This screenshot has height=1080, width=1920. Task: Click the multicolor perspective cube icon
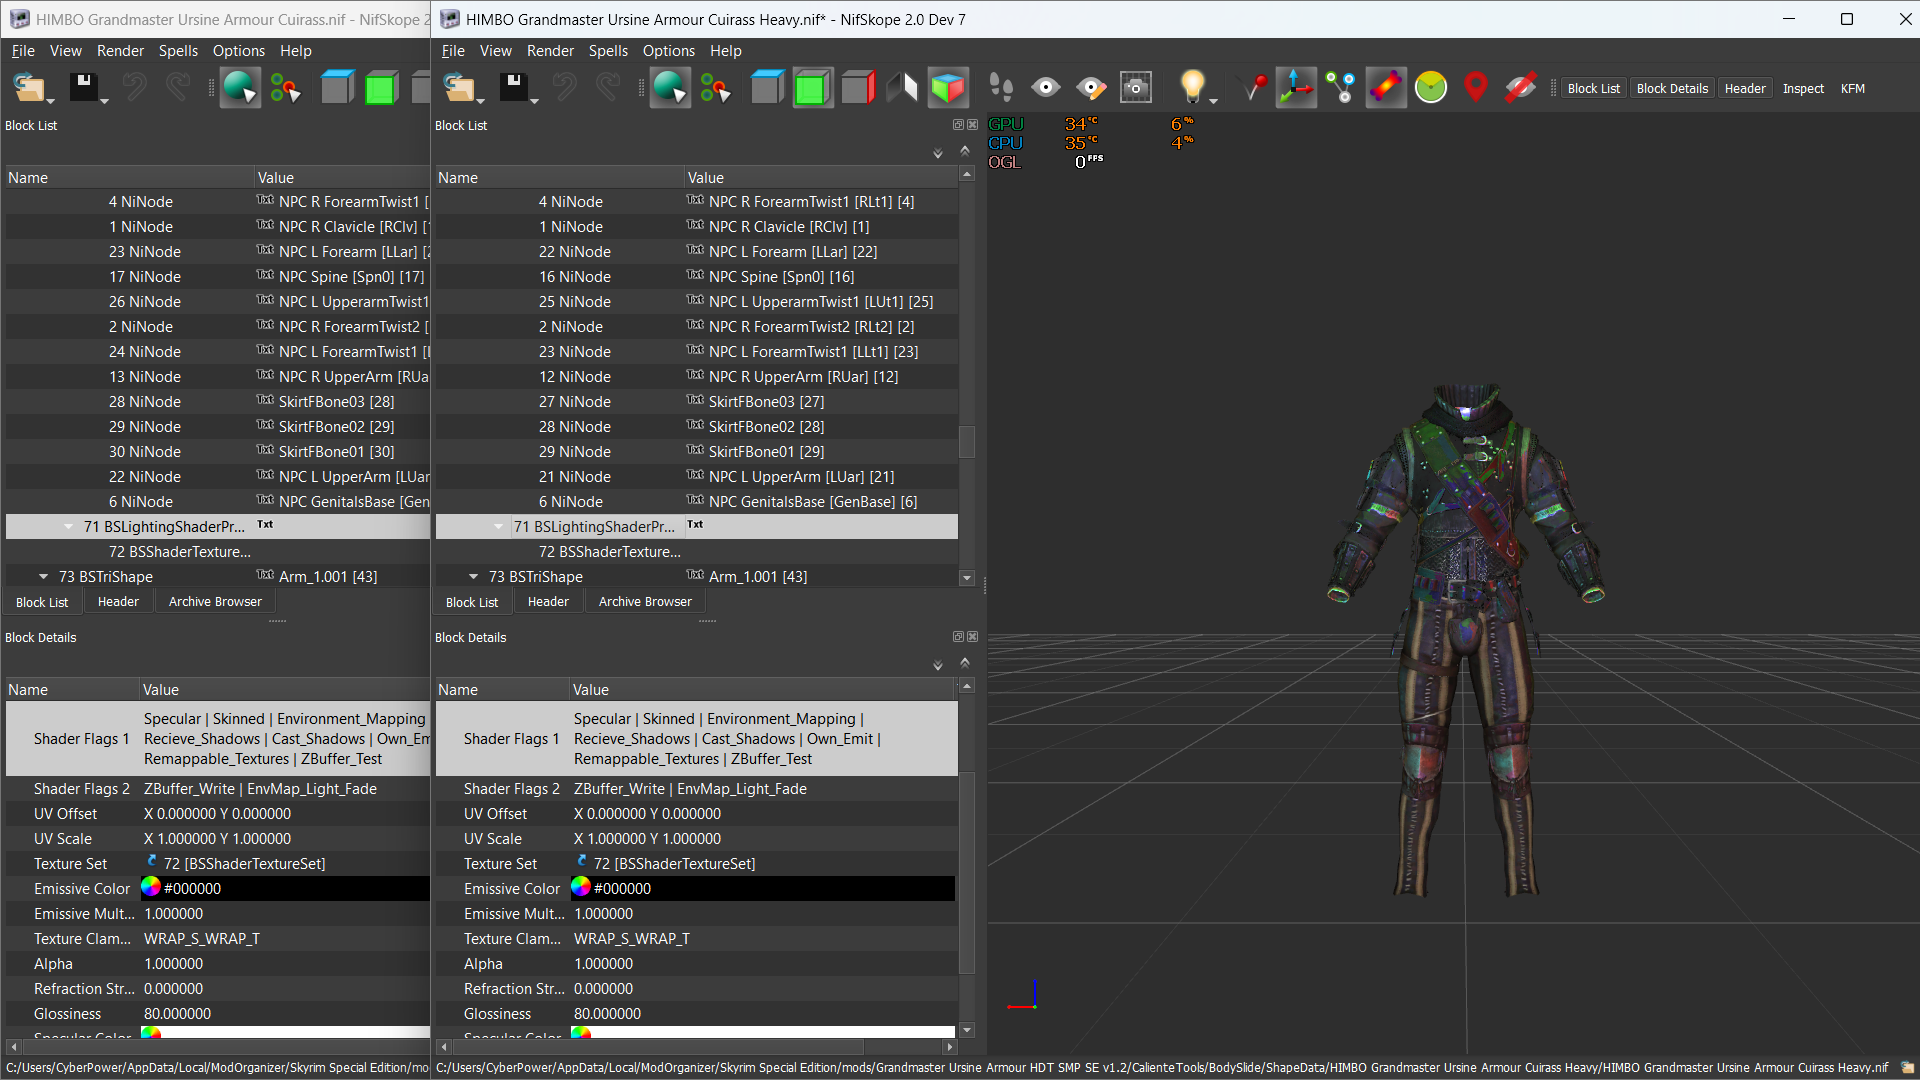click(947, 88)
